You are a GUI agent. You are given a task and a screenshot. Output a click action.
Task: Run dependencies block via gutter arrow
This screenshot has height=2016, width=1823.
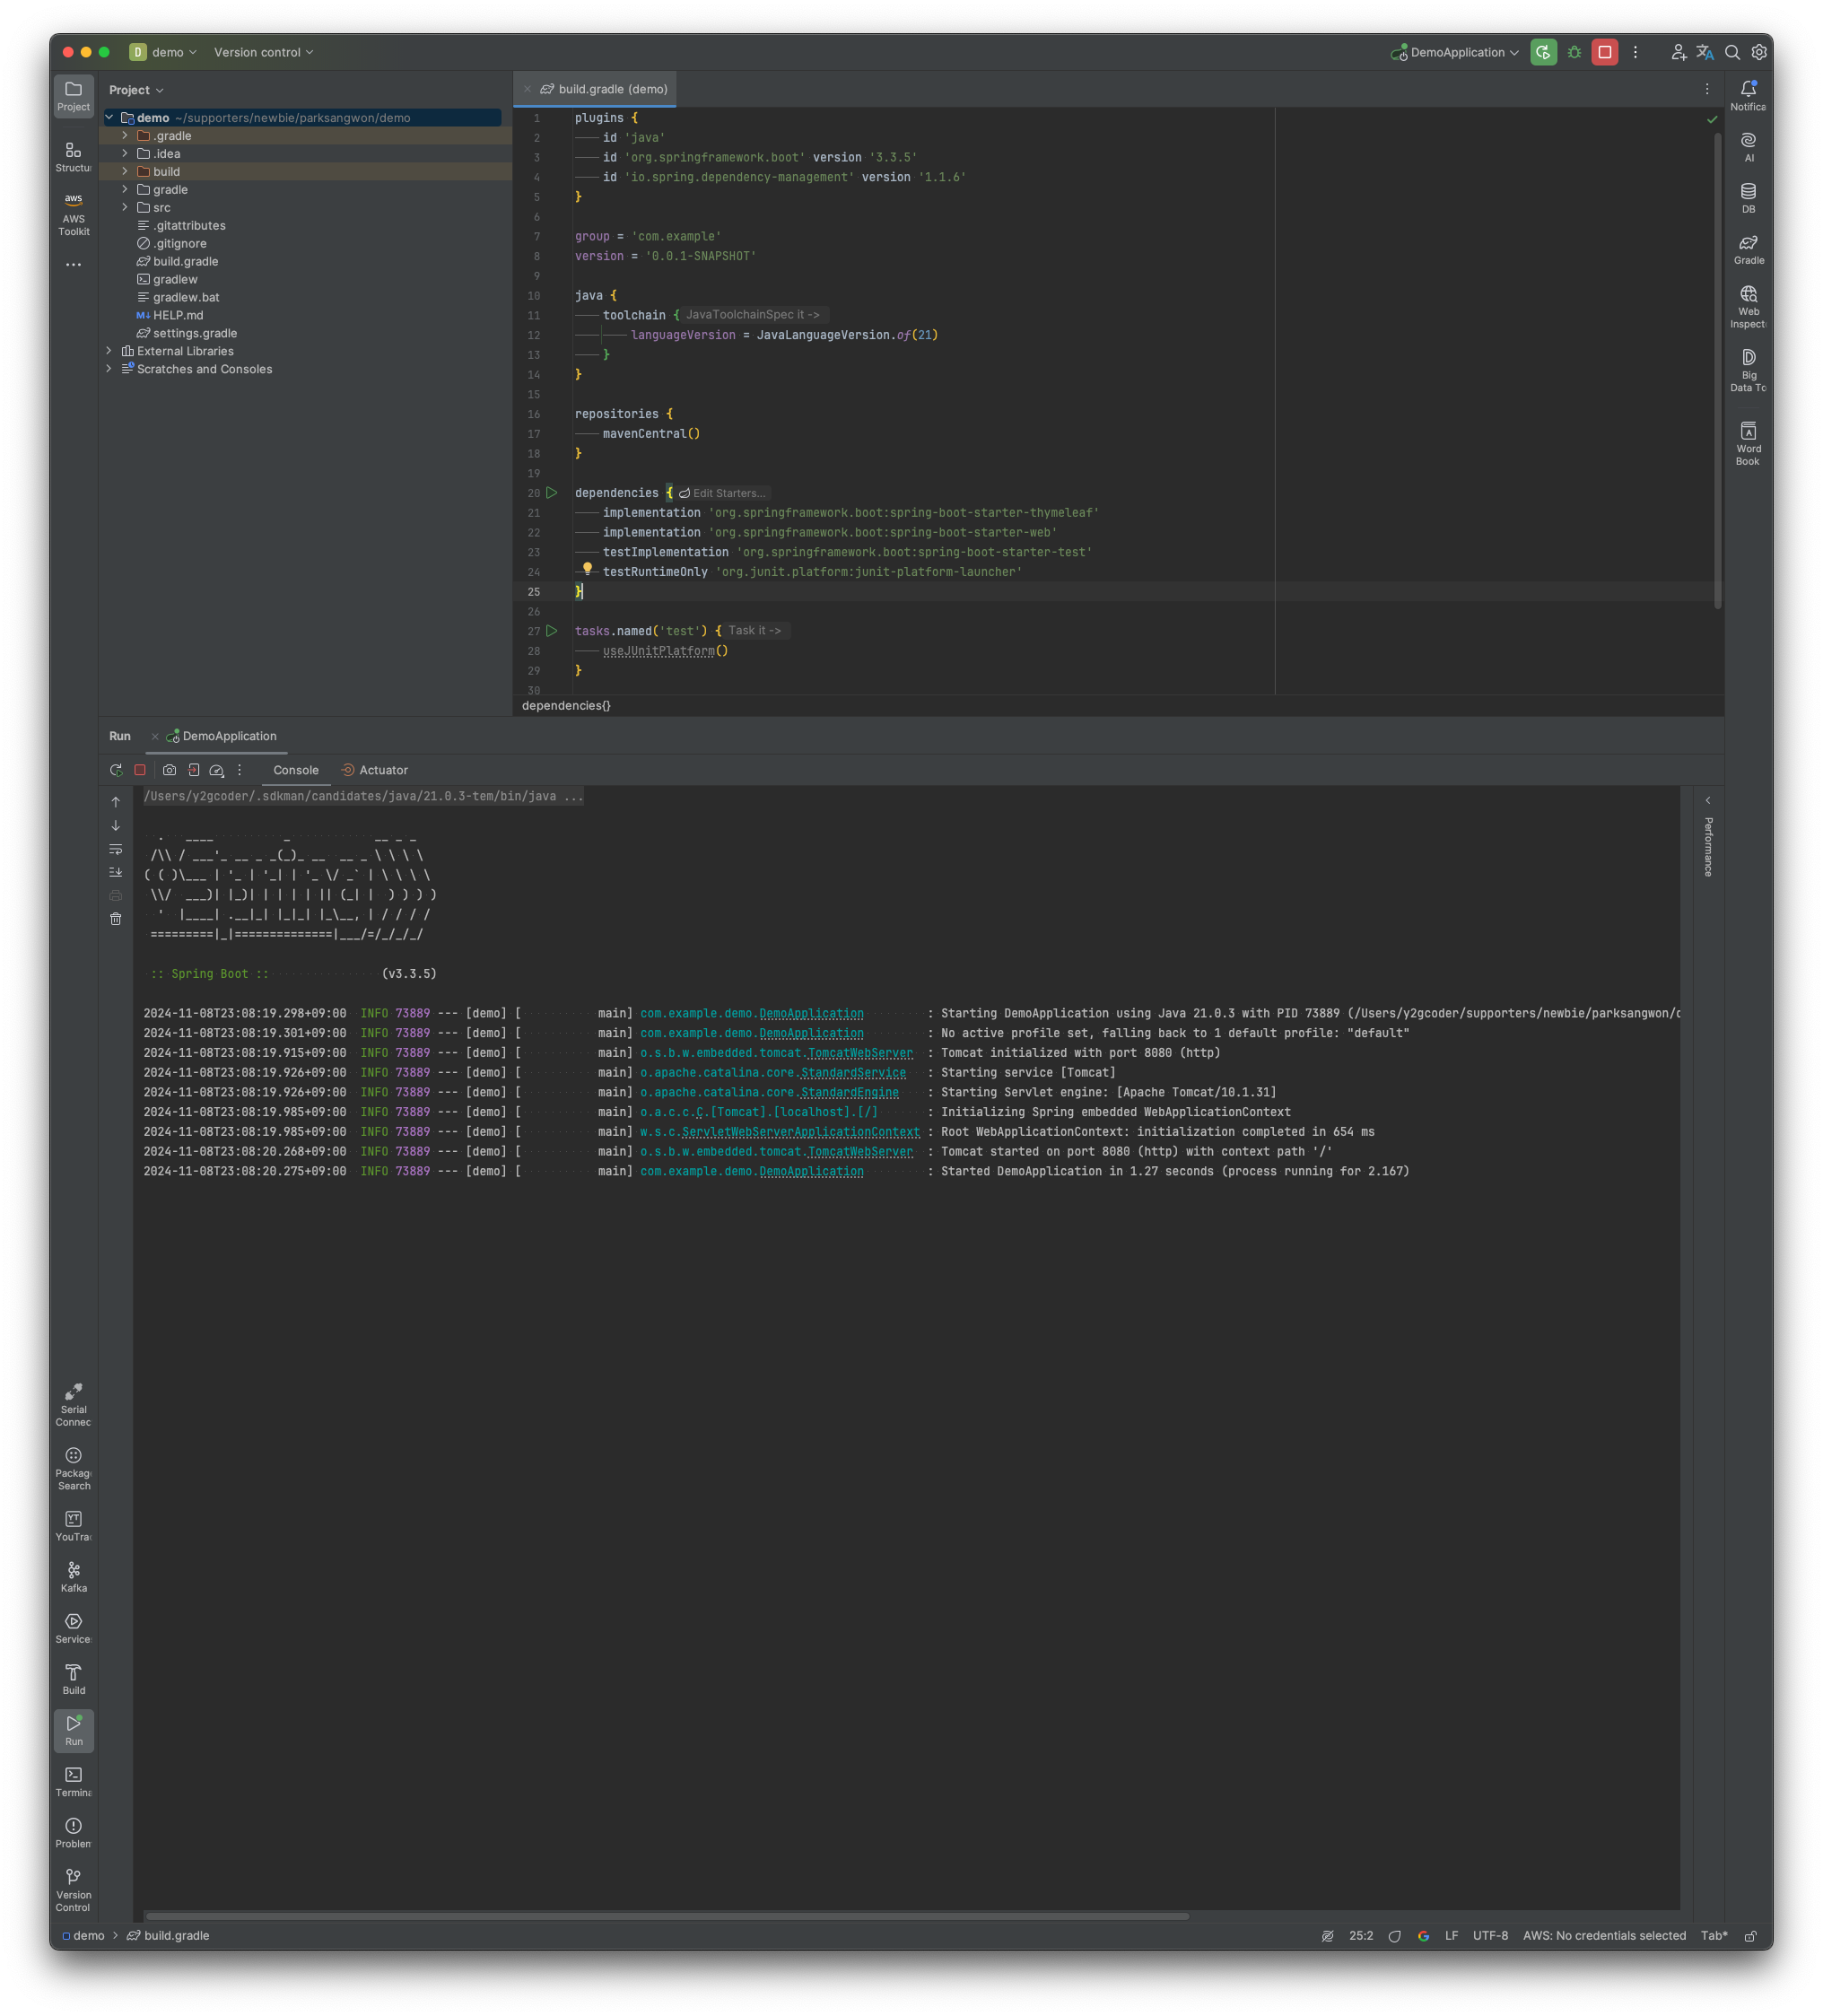551,493
